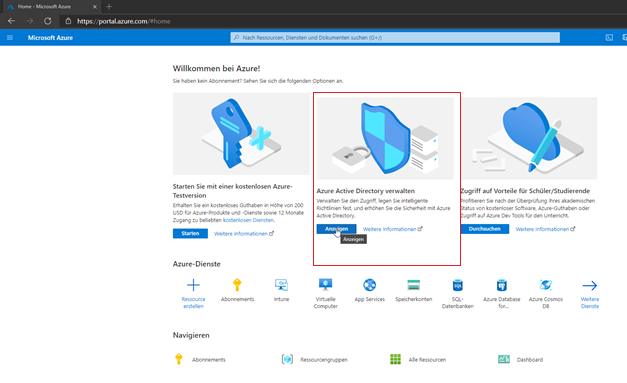Click the Microsoft Azure home title
The height and width of the screenshot is (383, 627).
[x=50, y=38]
